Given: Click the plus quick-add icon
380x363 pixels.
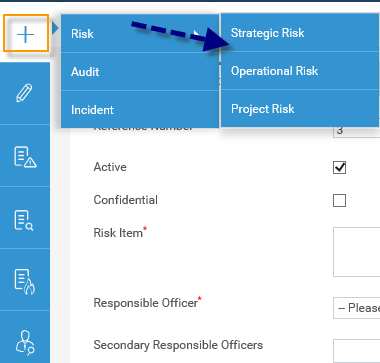Looking at the screenshot, I should [x=26, y=33].
